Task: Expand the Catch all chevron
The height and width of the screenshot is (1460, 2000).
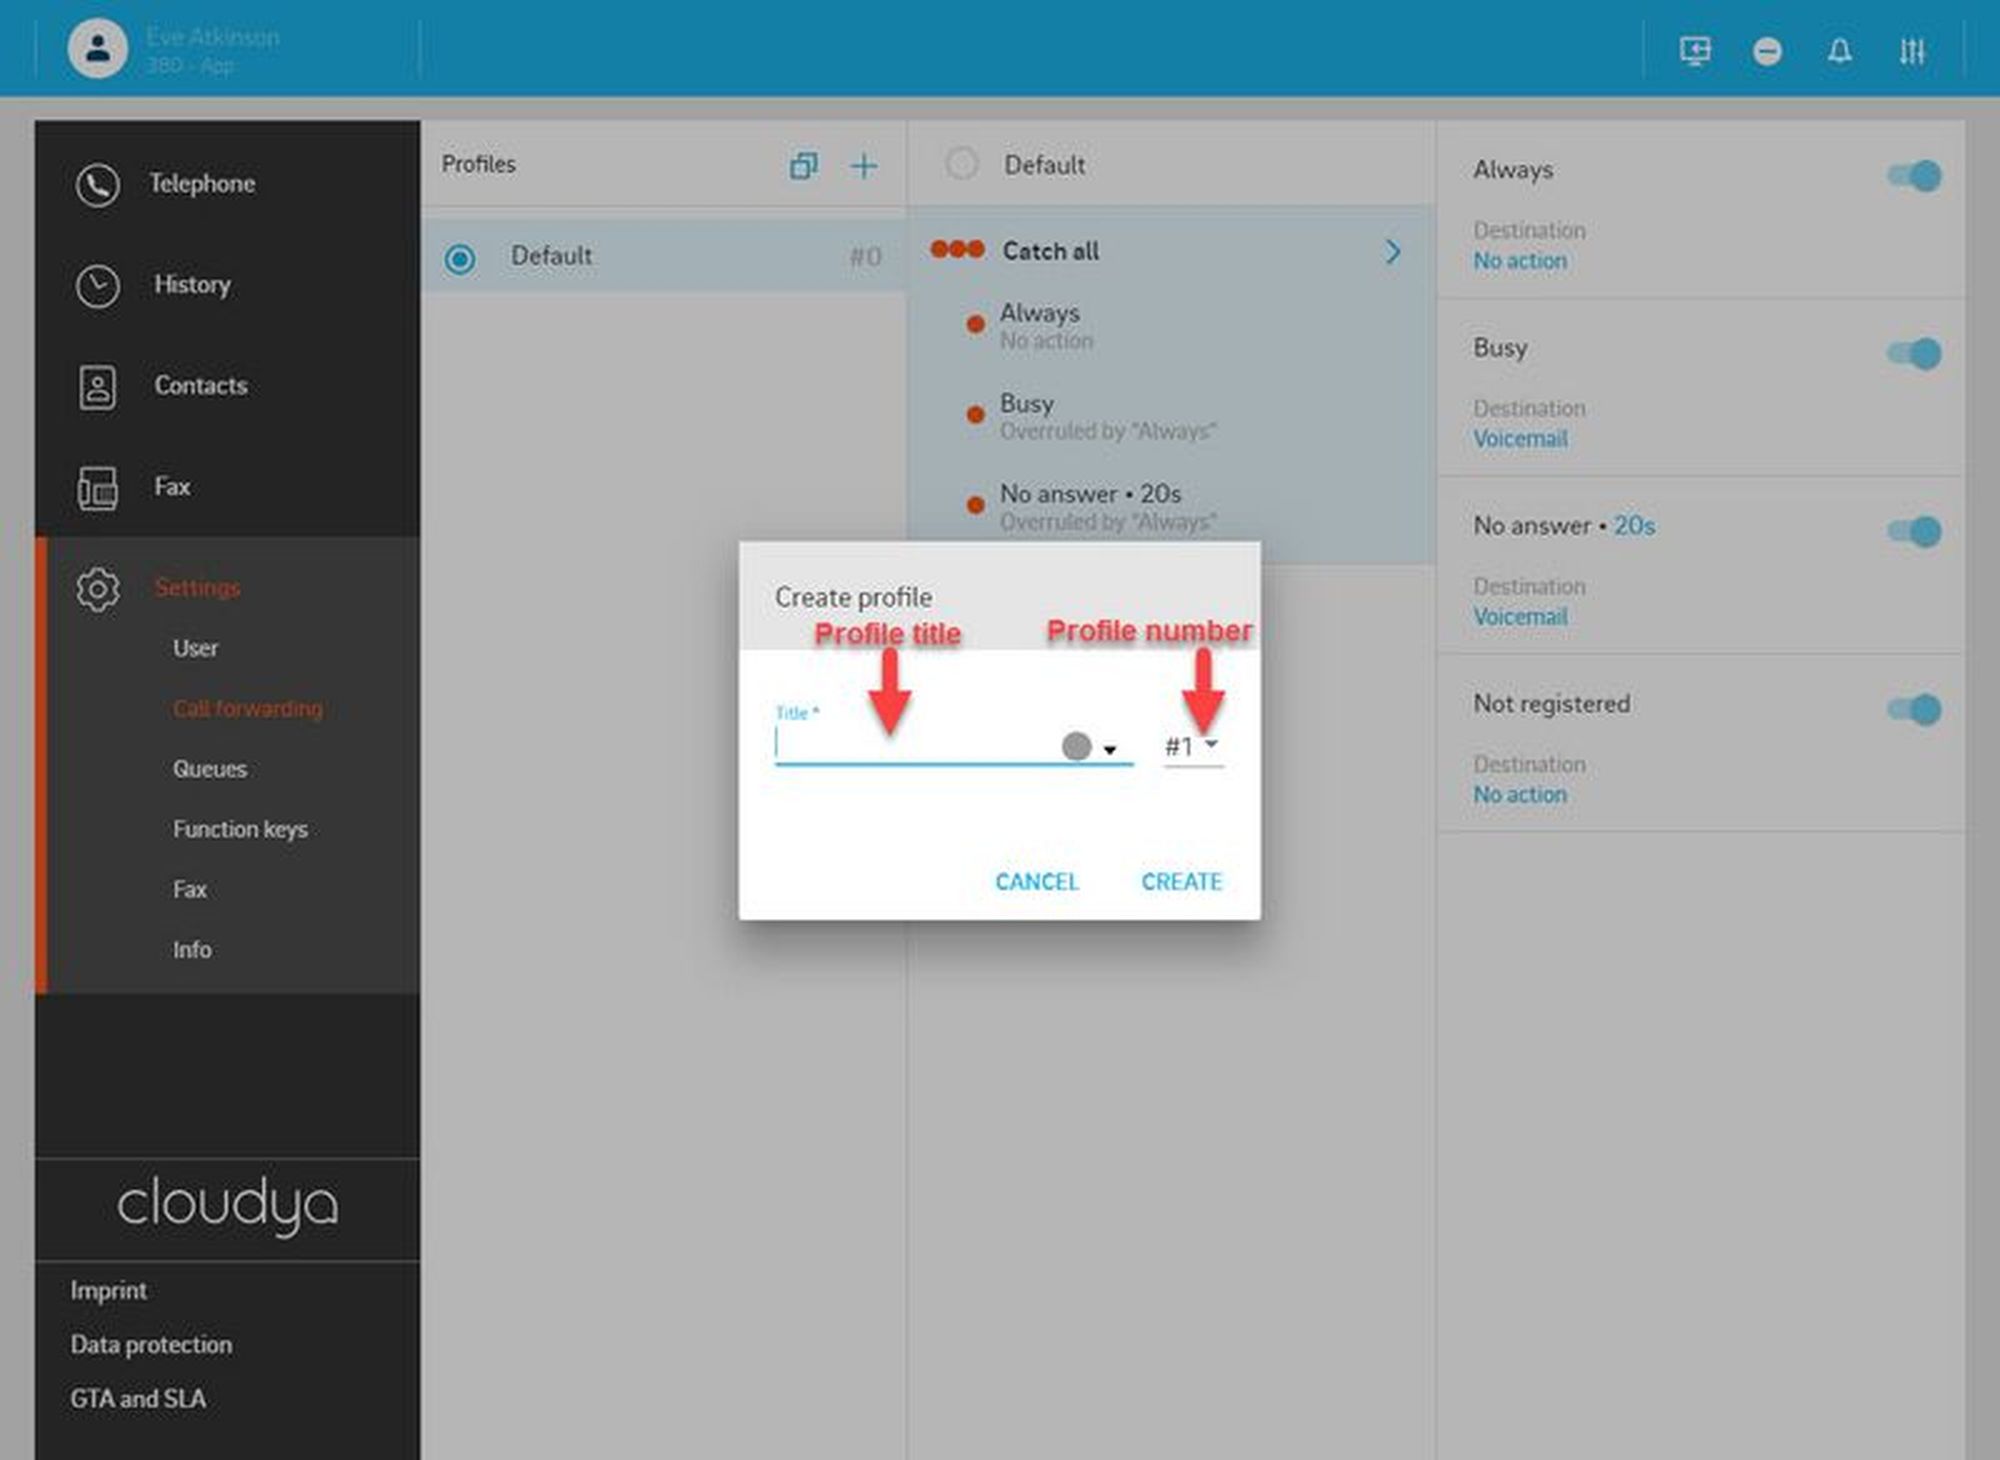Action: (1393, 252)
